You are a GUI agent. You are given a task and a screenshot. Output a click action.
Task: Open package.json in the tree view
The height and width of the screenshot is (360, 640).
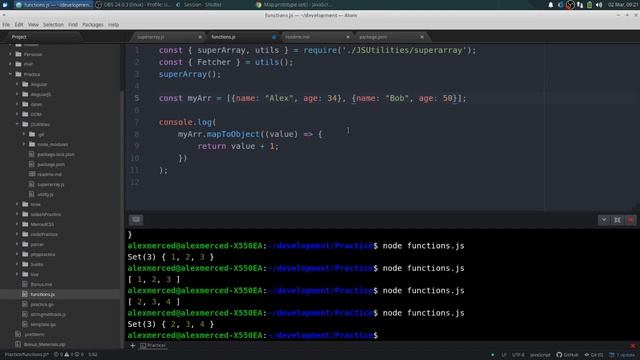tap(51, 164)
